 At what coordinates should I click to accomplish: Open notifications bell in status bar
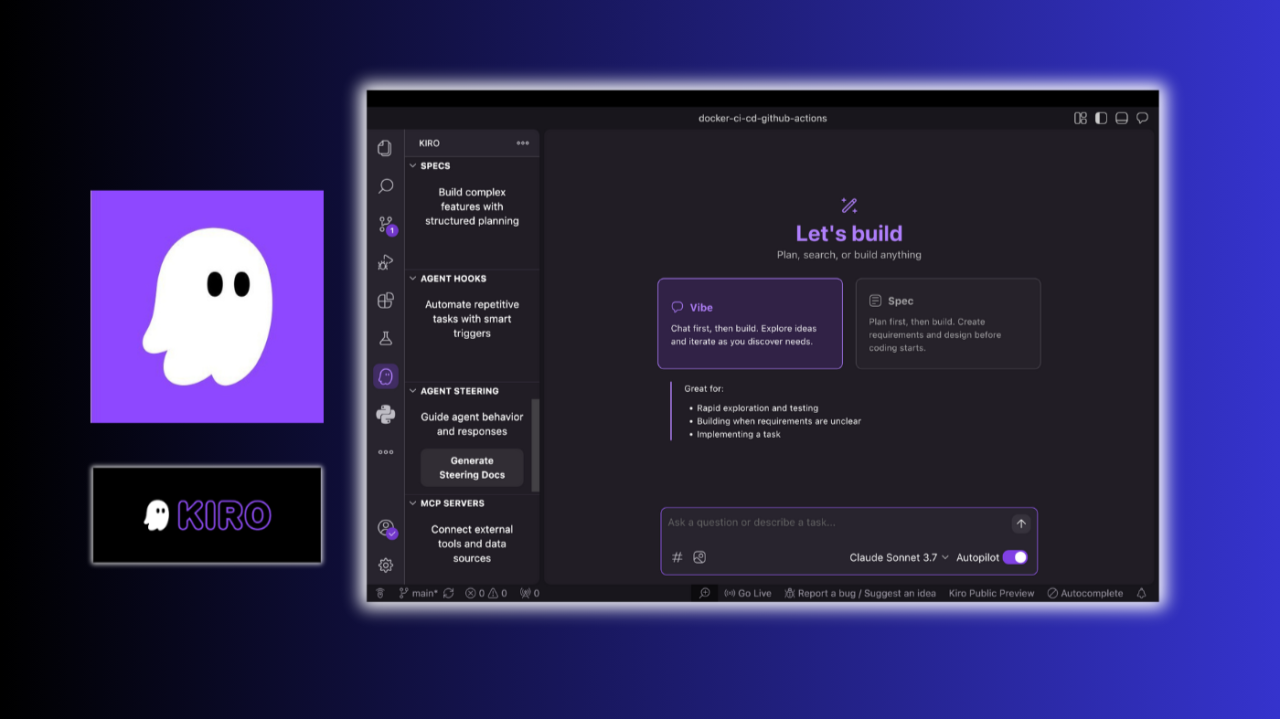(x=1141, y=593)
